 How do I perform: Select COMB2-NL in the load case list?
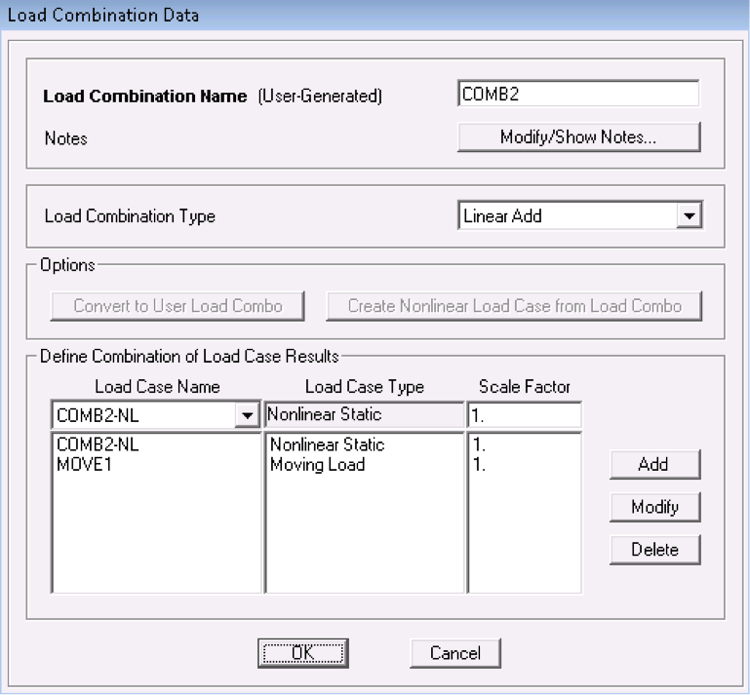click(x=98, y=445)
